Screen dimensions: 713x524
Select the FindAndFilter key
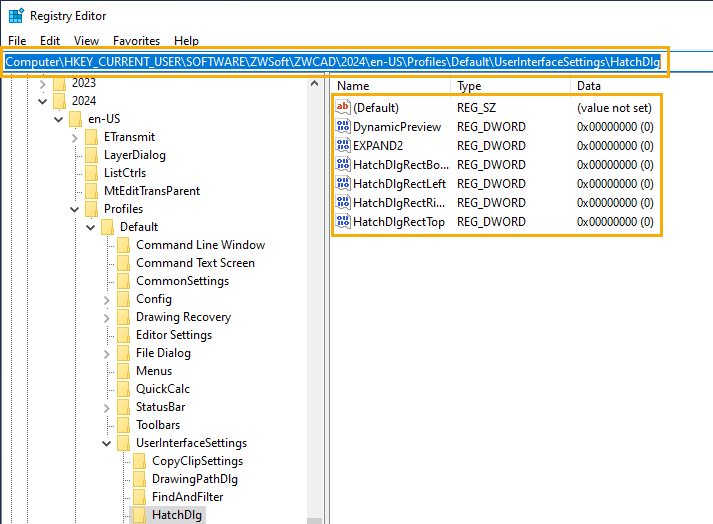pos(187,497)
